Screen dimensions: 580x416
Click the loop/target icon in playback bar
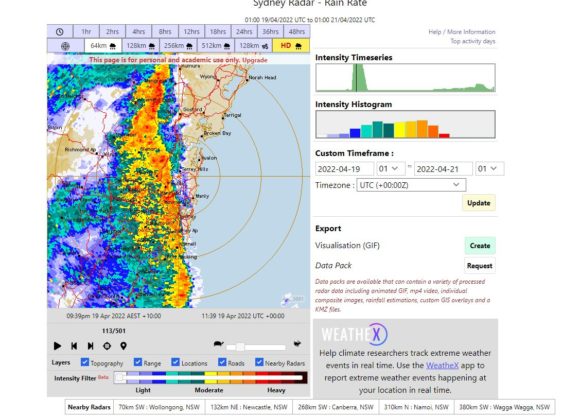coord(107,346)
